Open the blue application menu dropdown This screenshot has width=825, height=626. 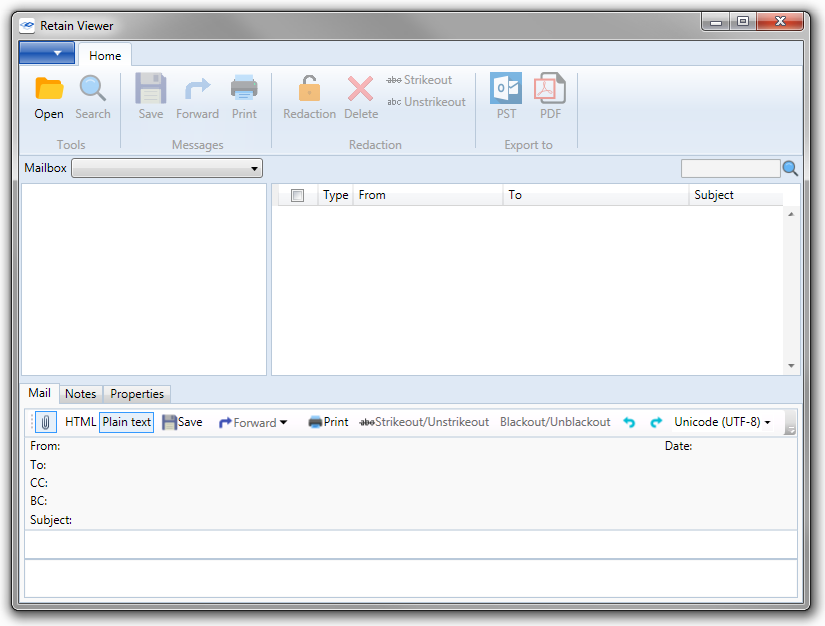tap(47, 53)
